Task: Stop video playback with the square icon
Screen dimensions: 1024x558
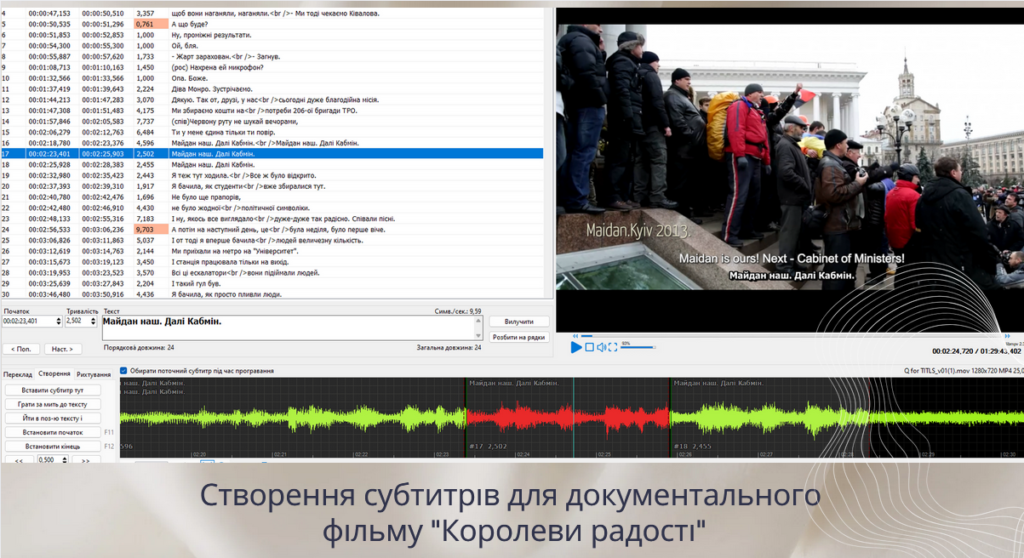Action: (590, 348)
